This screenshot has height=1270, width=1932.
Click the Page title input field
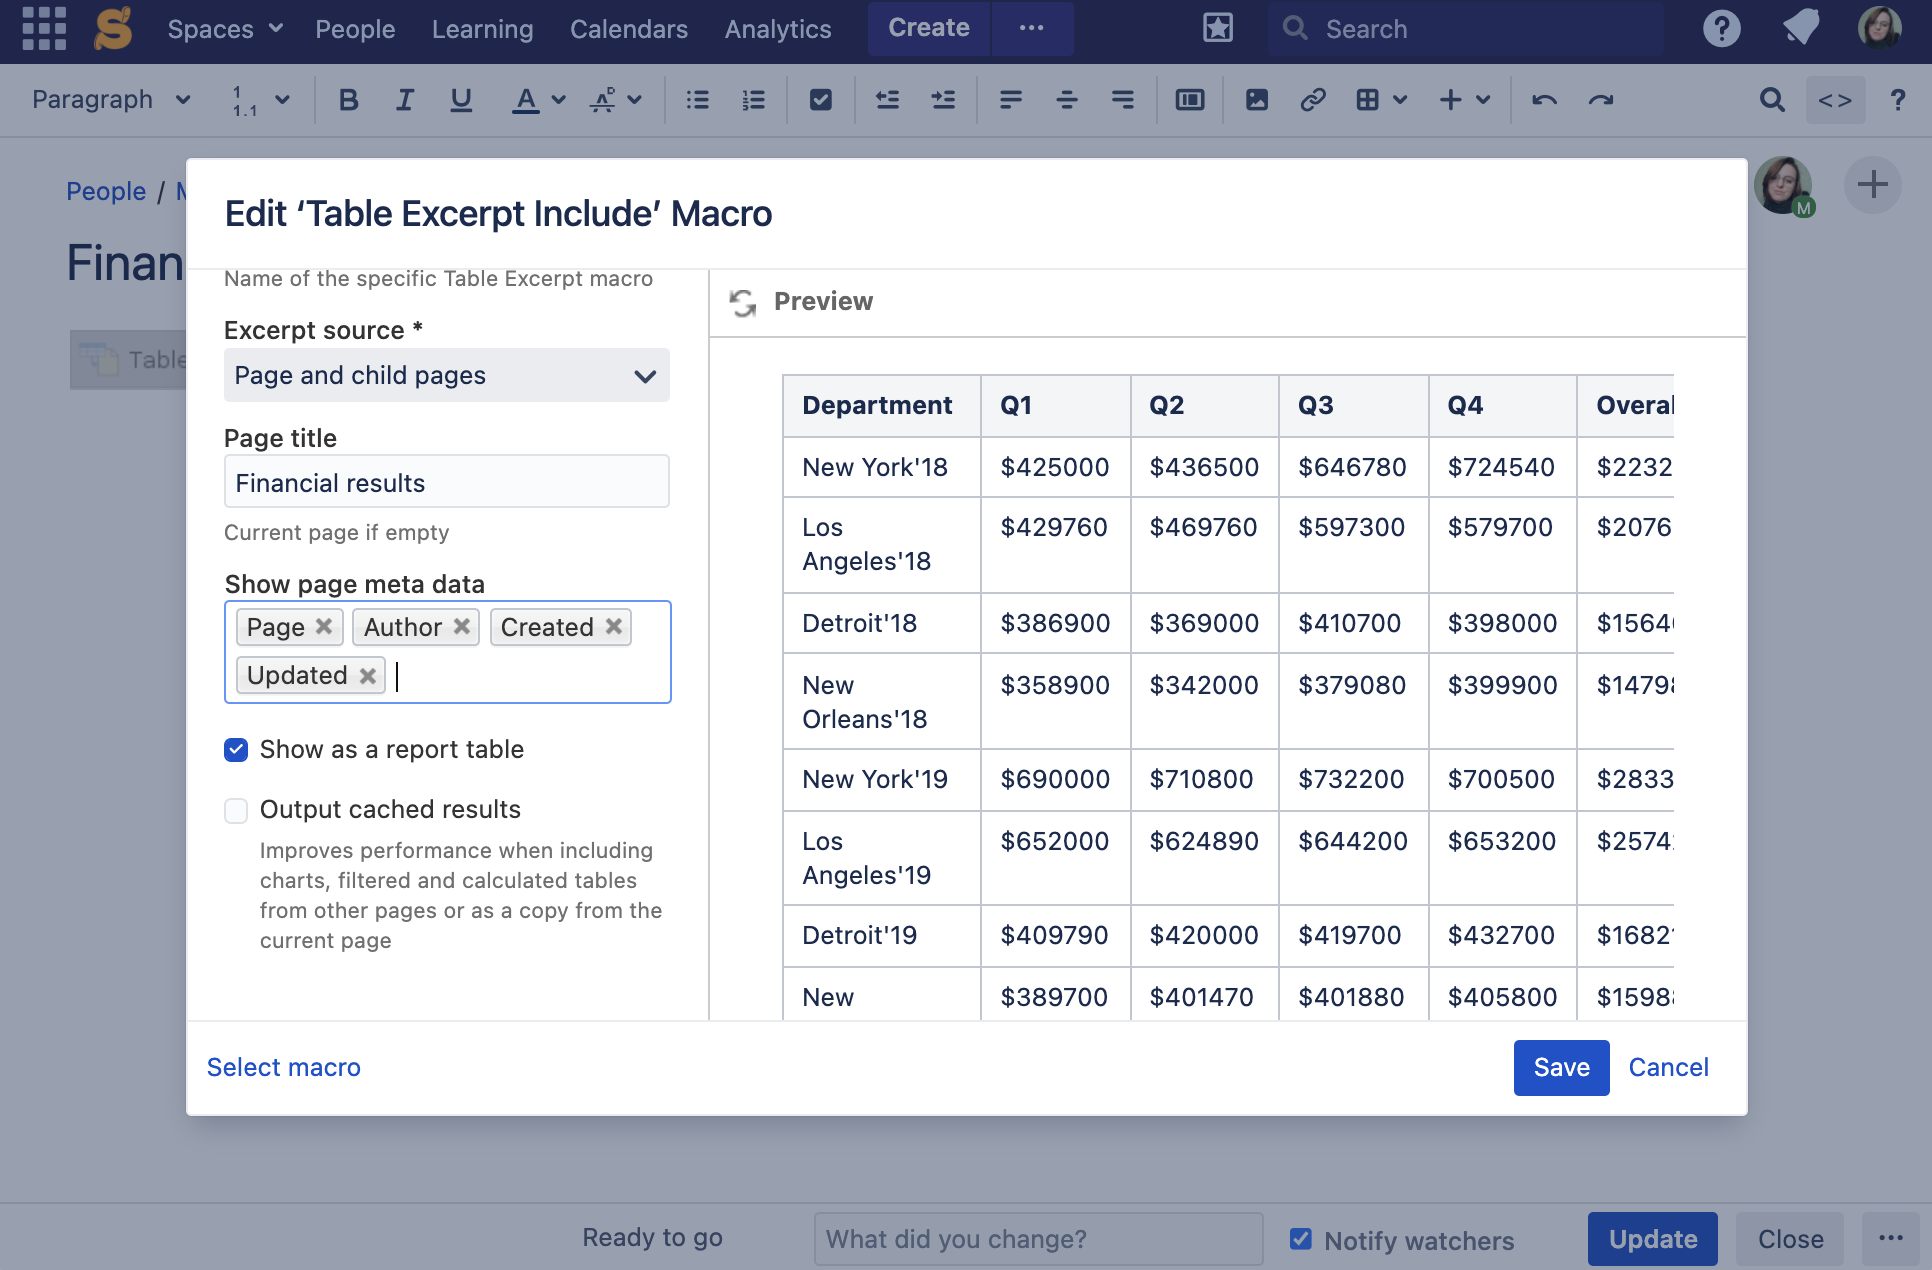pos(446,483)
